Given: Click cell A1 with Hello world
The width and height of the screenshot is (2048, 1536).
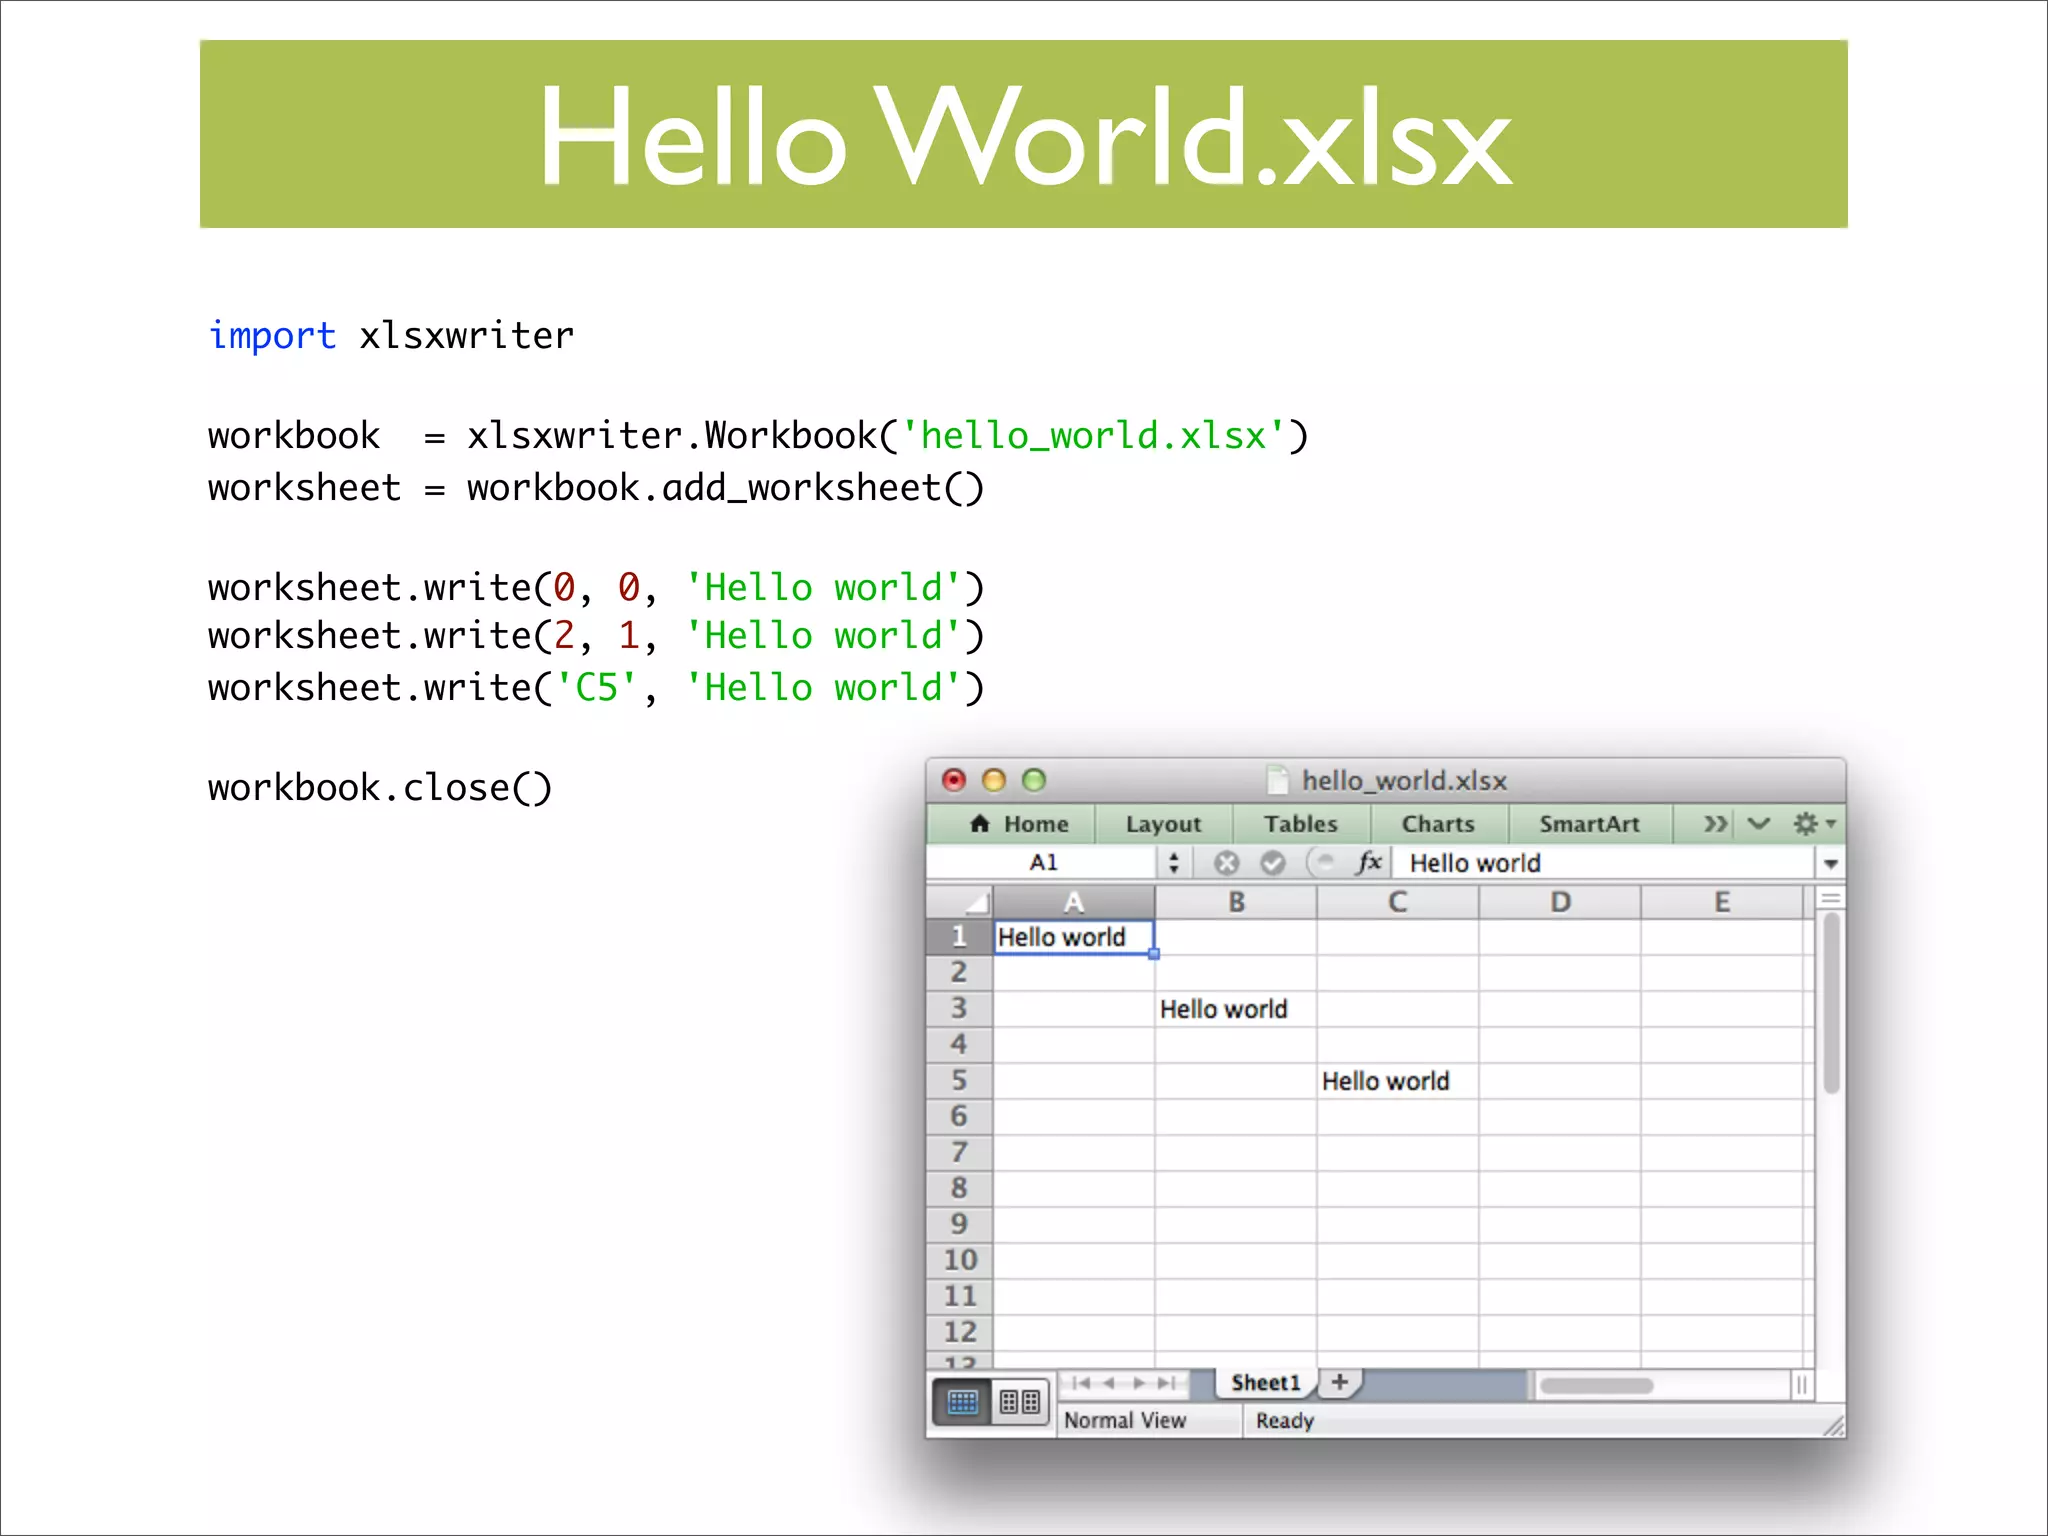Looking at the screenshot, I should click(1074, 937).
